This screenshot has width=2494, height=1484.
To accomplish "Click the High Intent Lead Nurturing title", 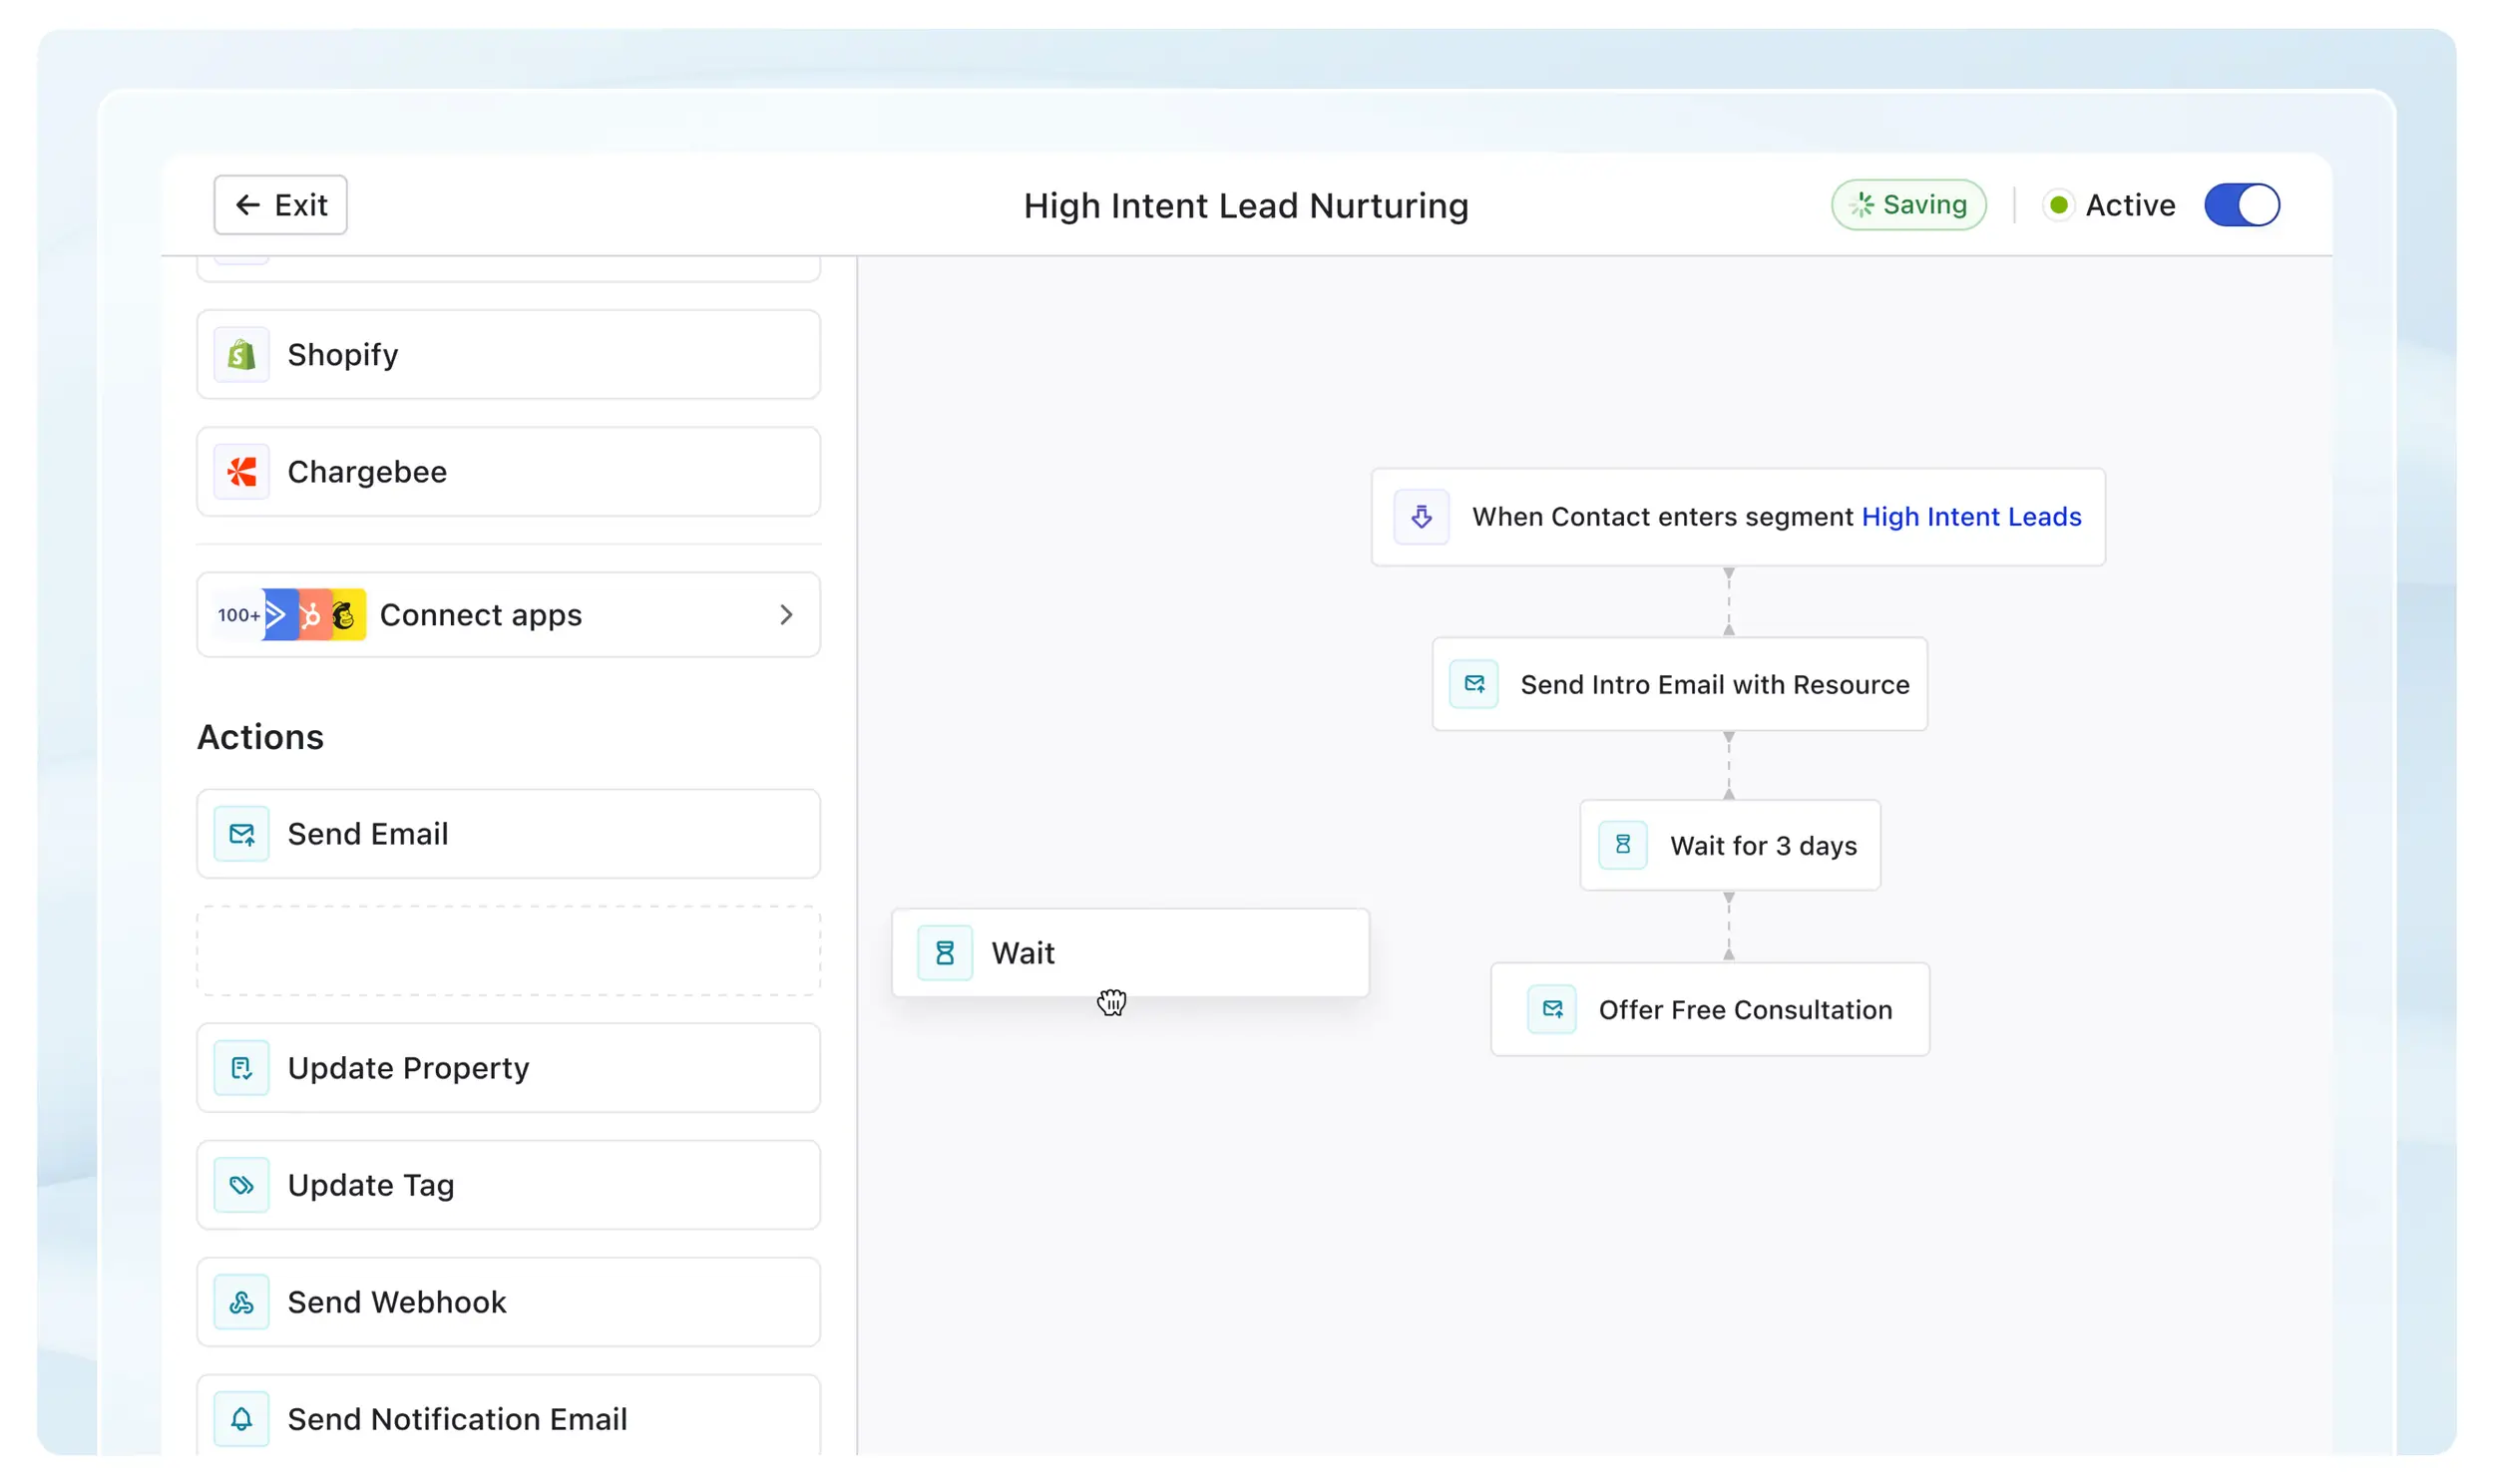I will click(1245, 206).
